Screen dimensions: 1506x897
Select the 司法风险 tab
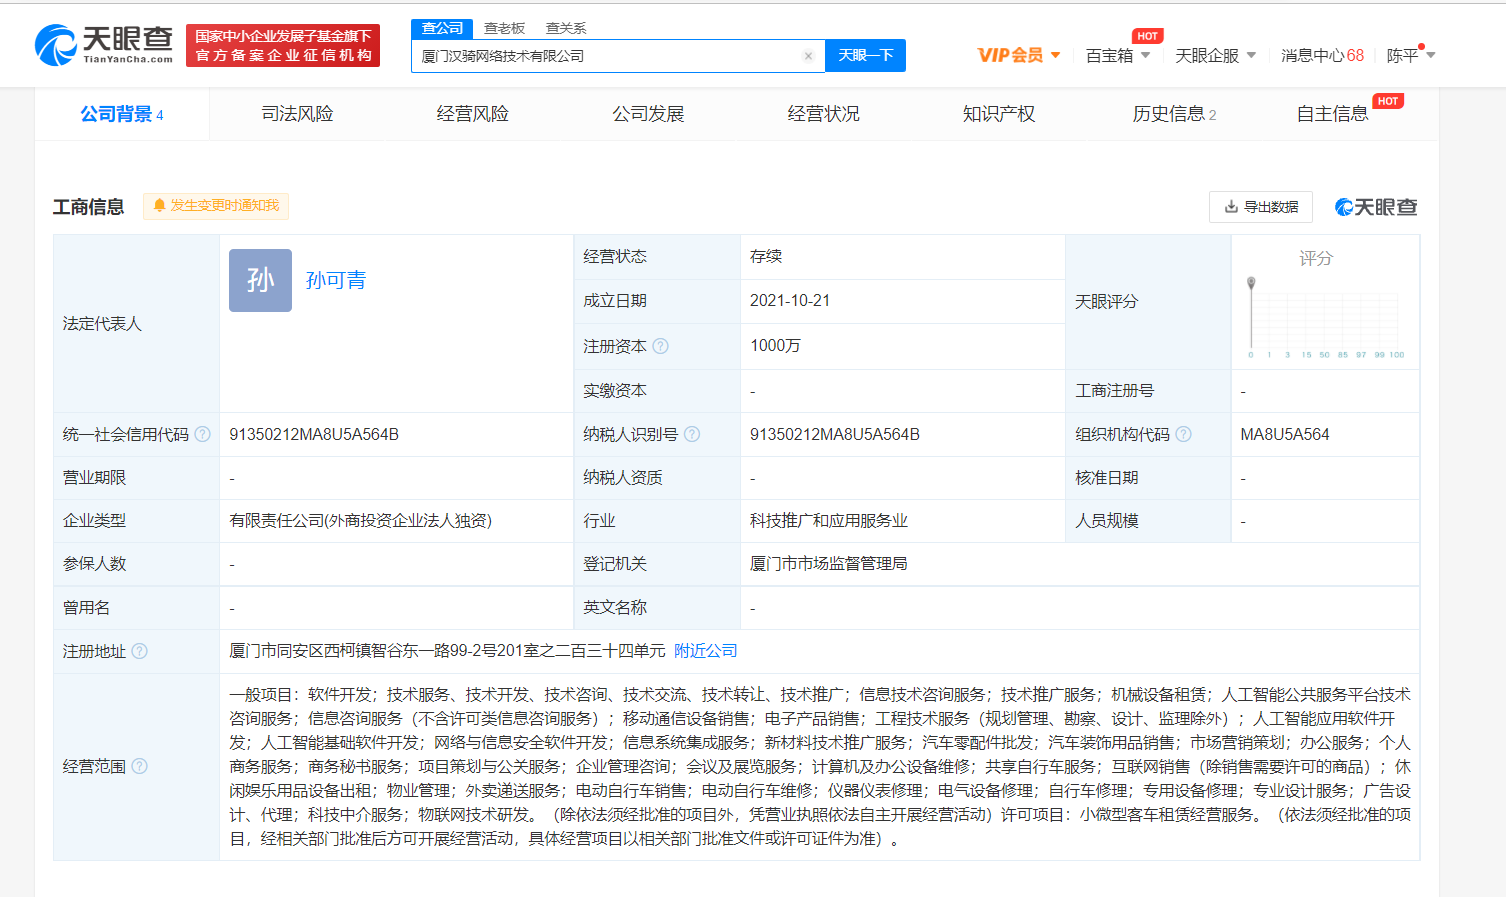(x=297, y=114)
